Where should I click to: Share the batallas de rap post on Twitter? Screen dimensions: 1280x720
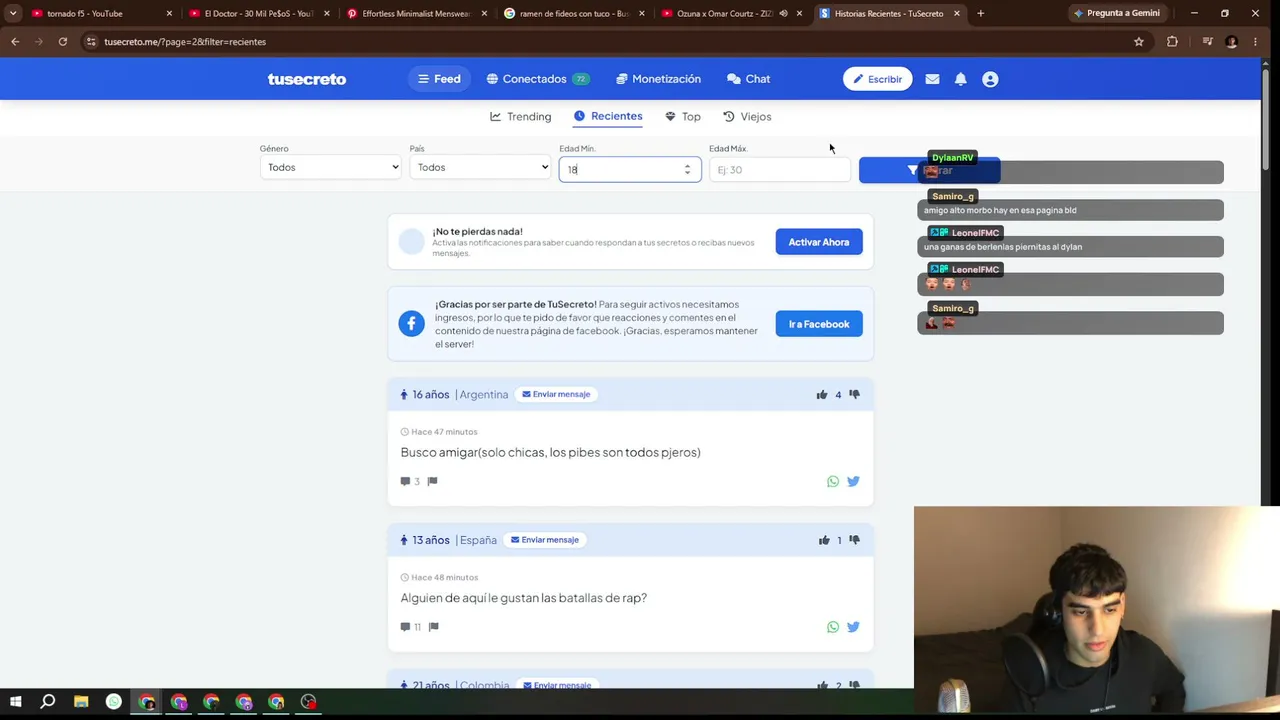pos(853,627)
